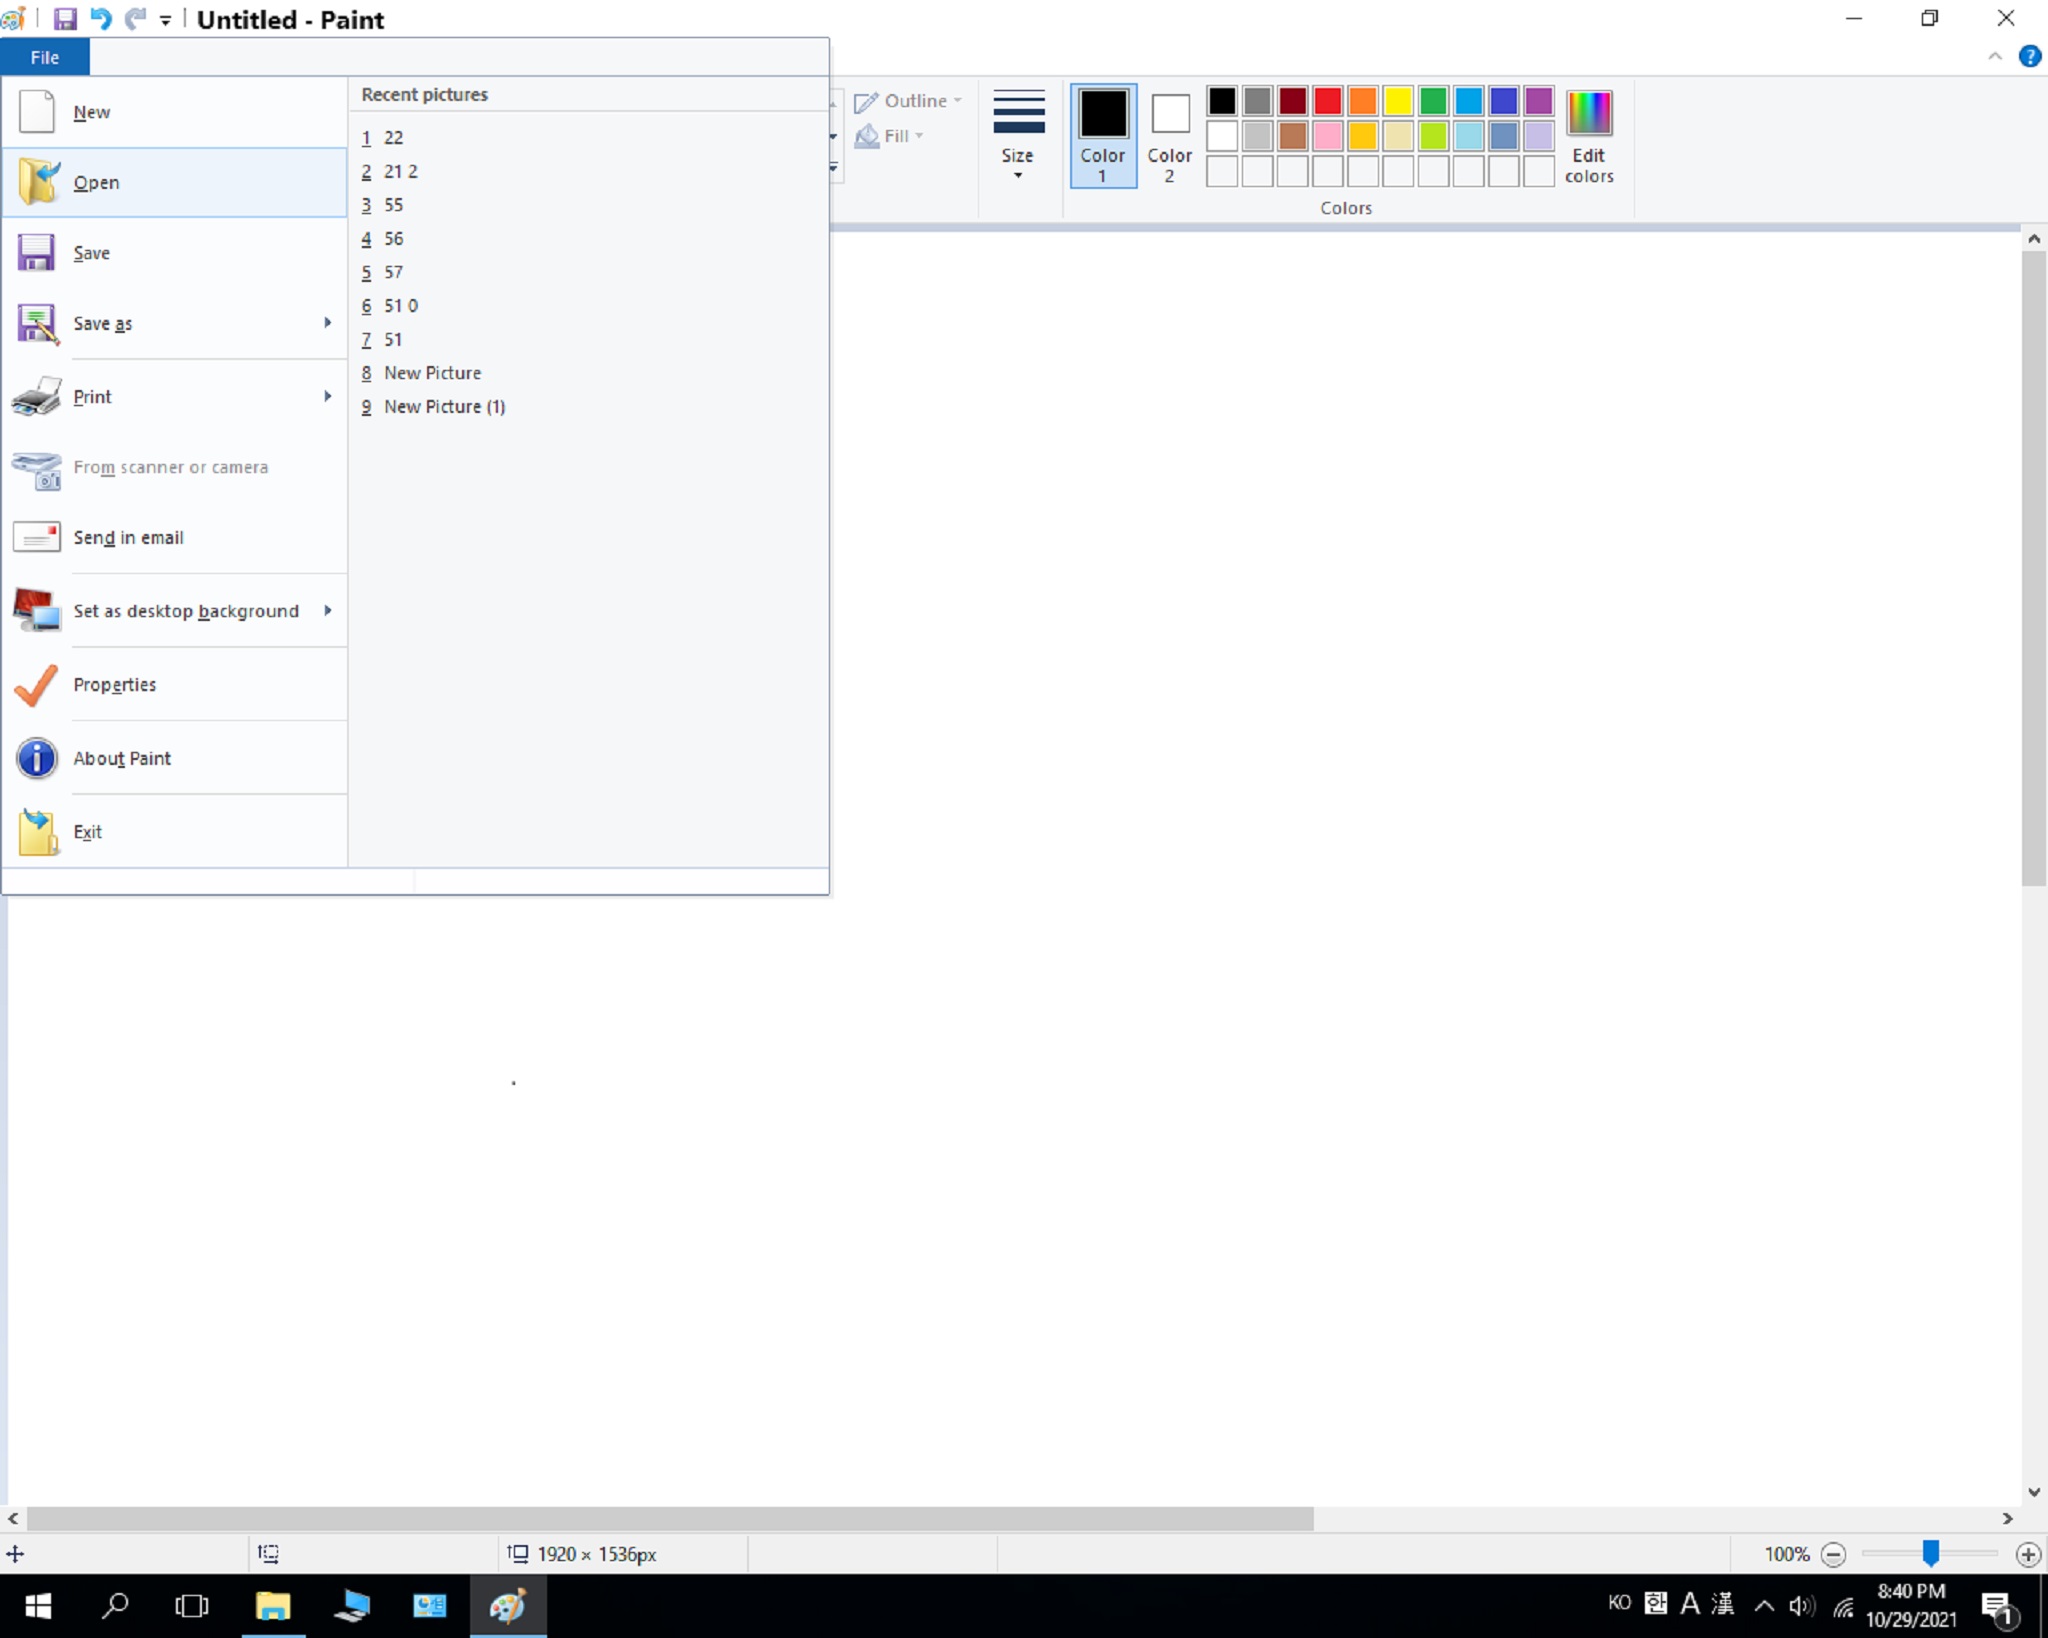Expand the desktop background submenu arrow

point(327,610)
